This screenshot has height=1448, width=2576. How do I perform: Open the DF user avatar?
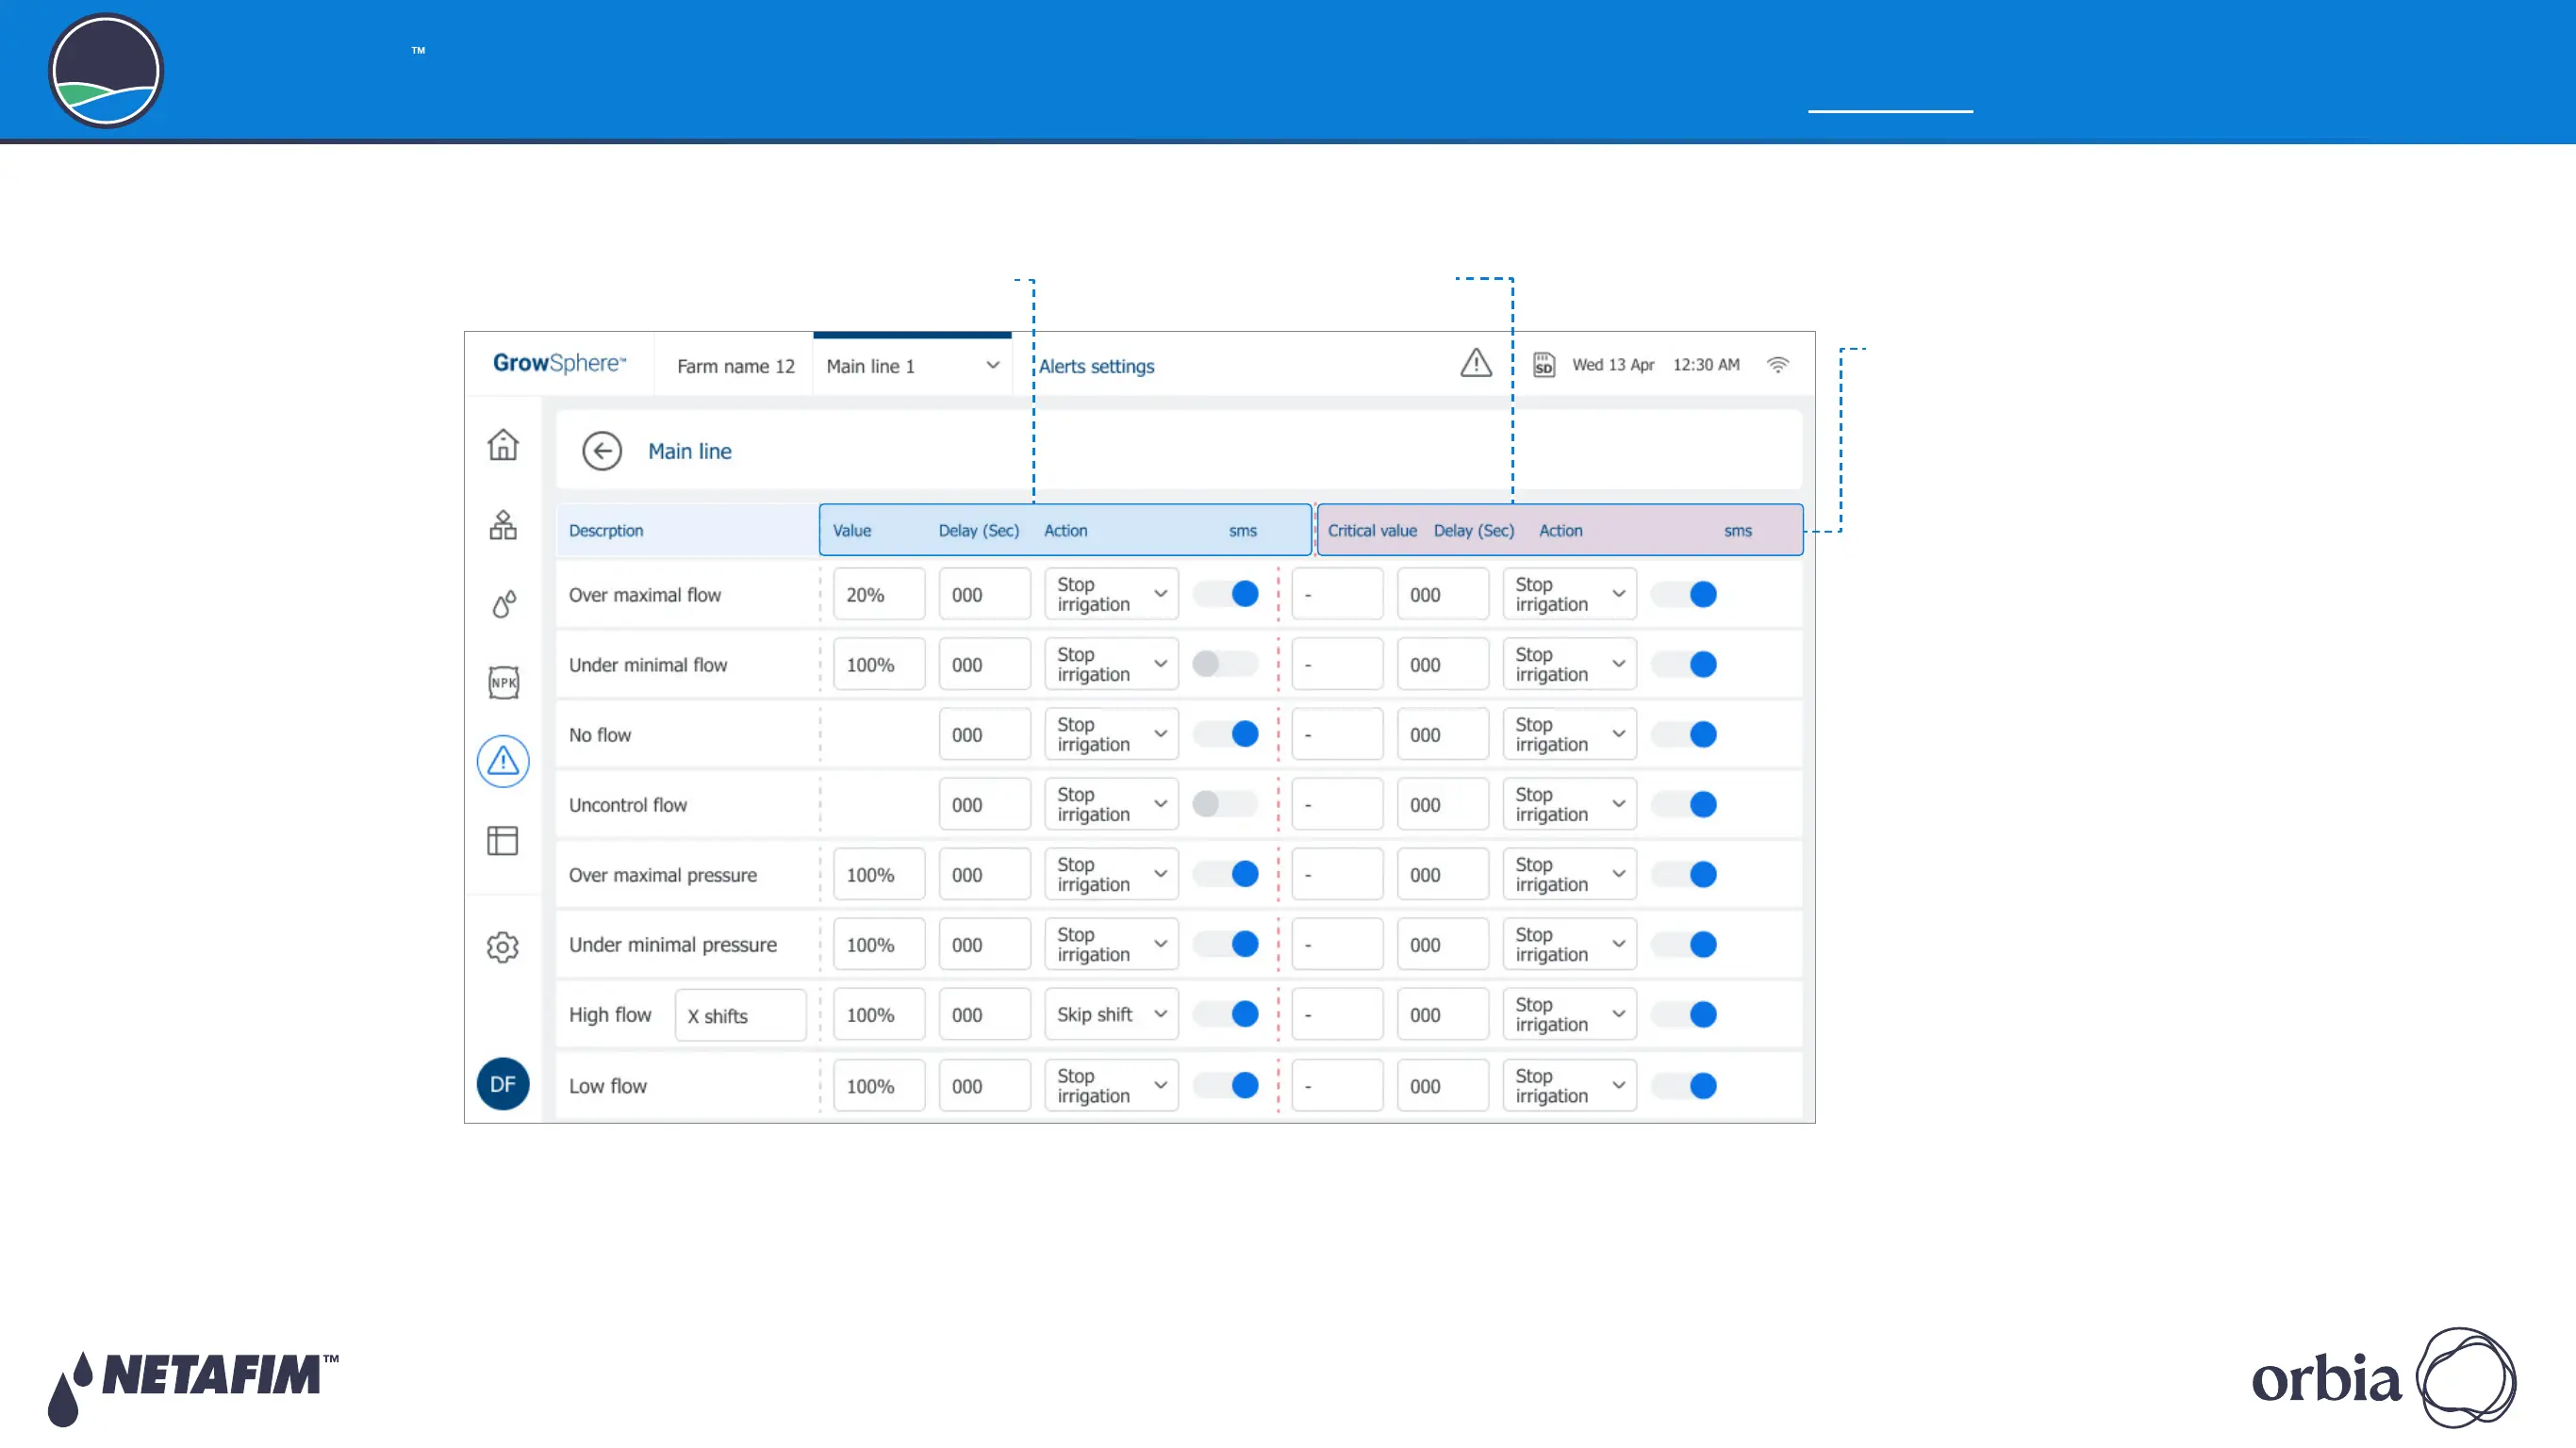point(503,1084)
